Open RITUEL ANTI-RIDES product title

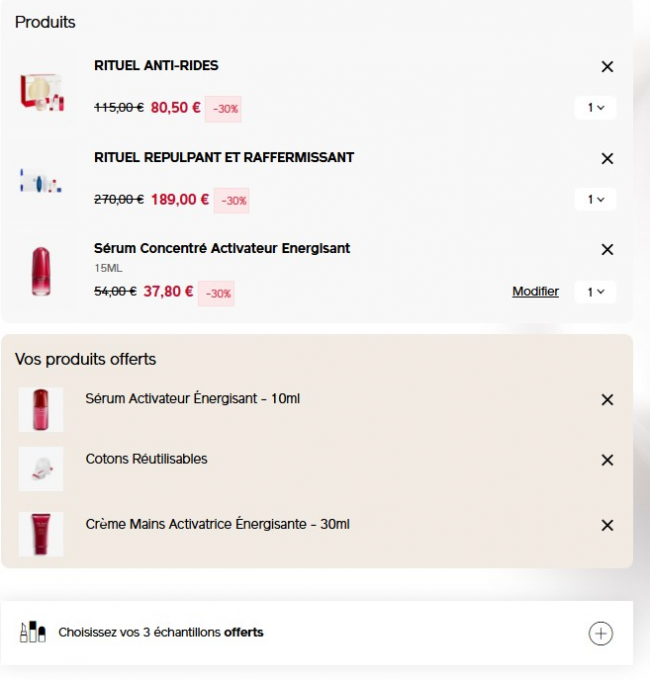coord(156,66)
